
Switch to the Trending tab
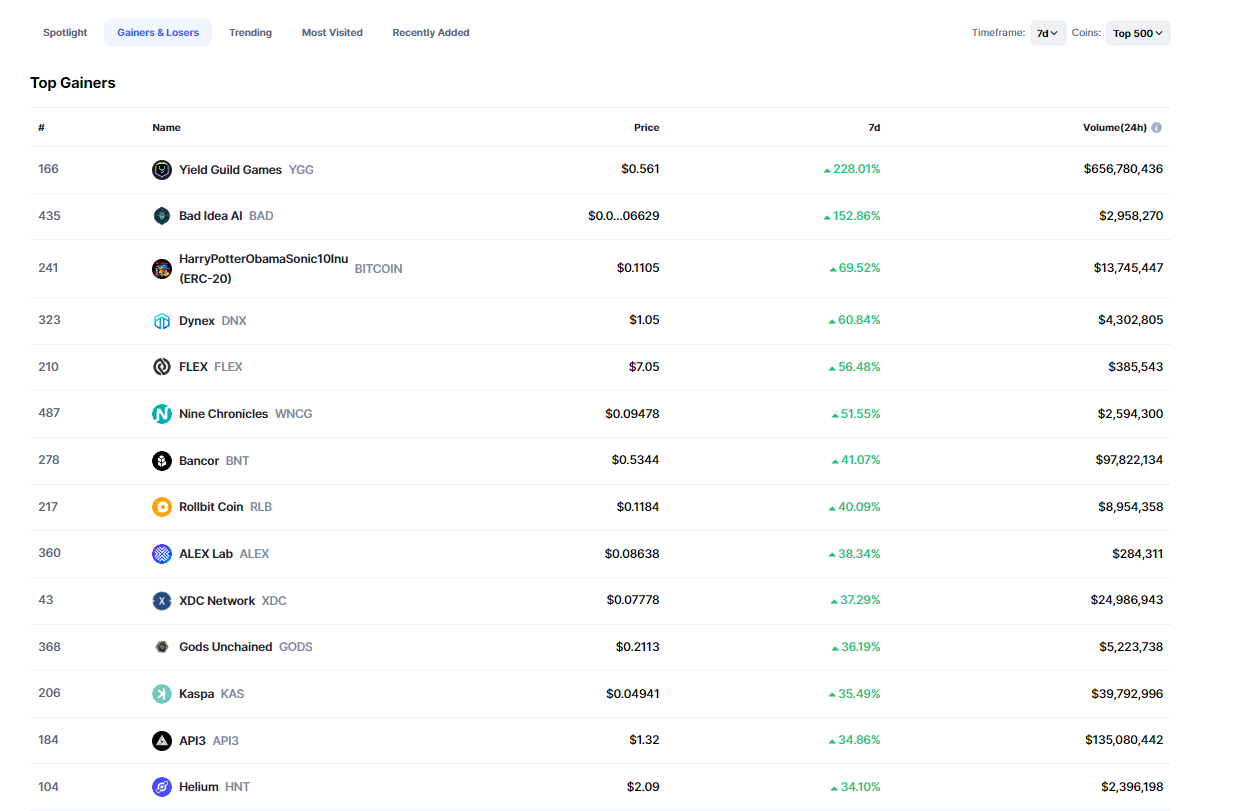pos(250,33)
